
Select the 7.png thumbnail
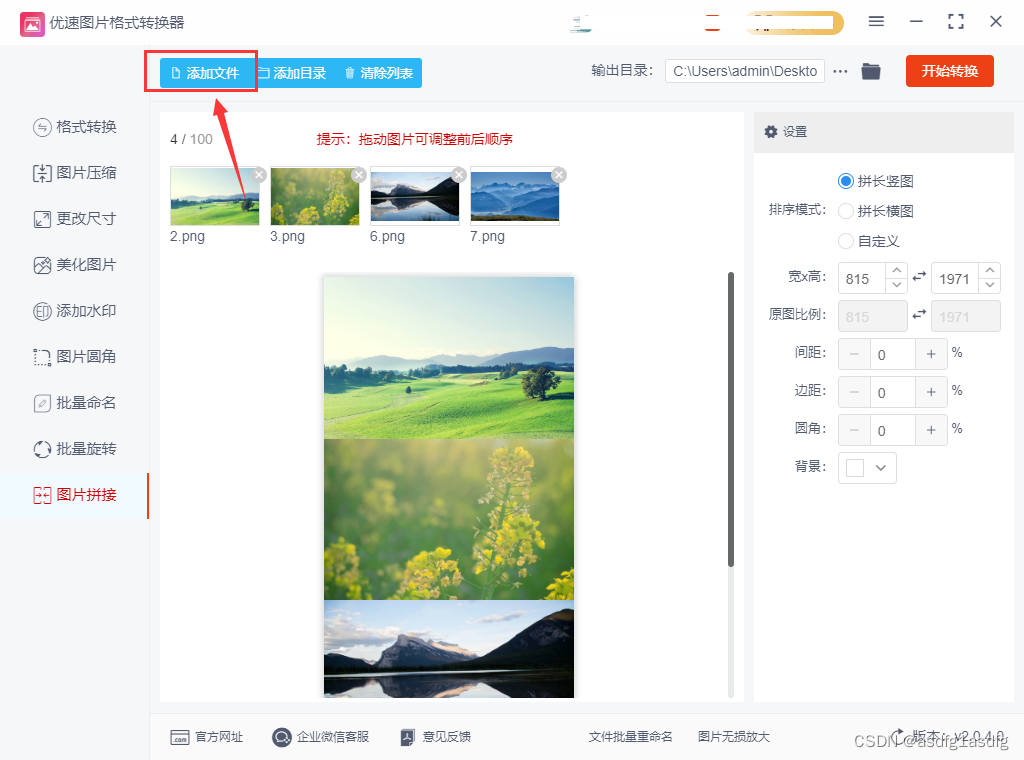[x=515, y=196]
